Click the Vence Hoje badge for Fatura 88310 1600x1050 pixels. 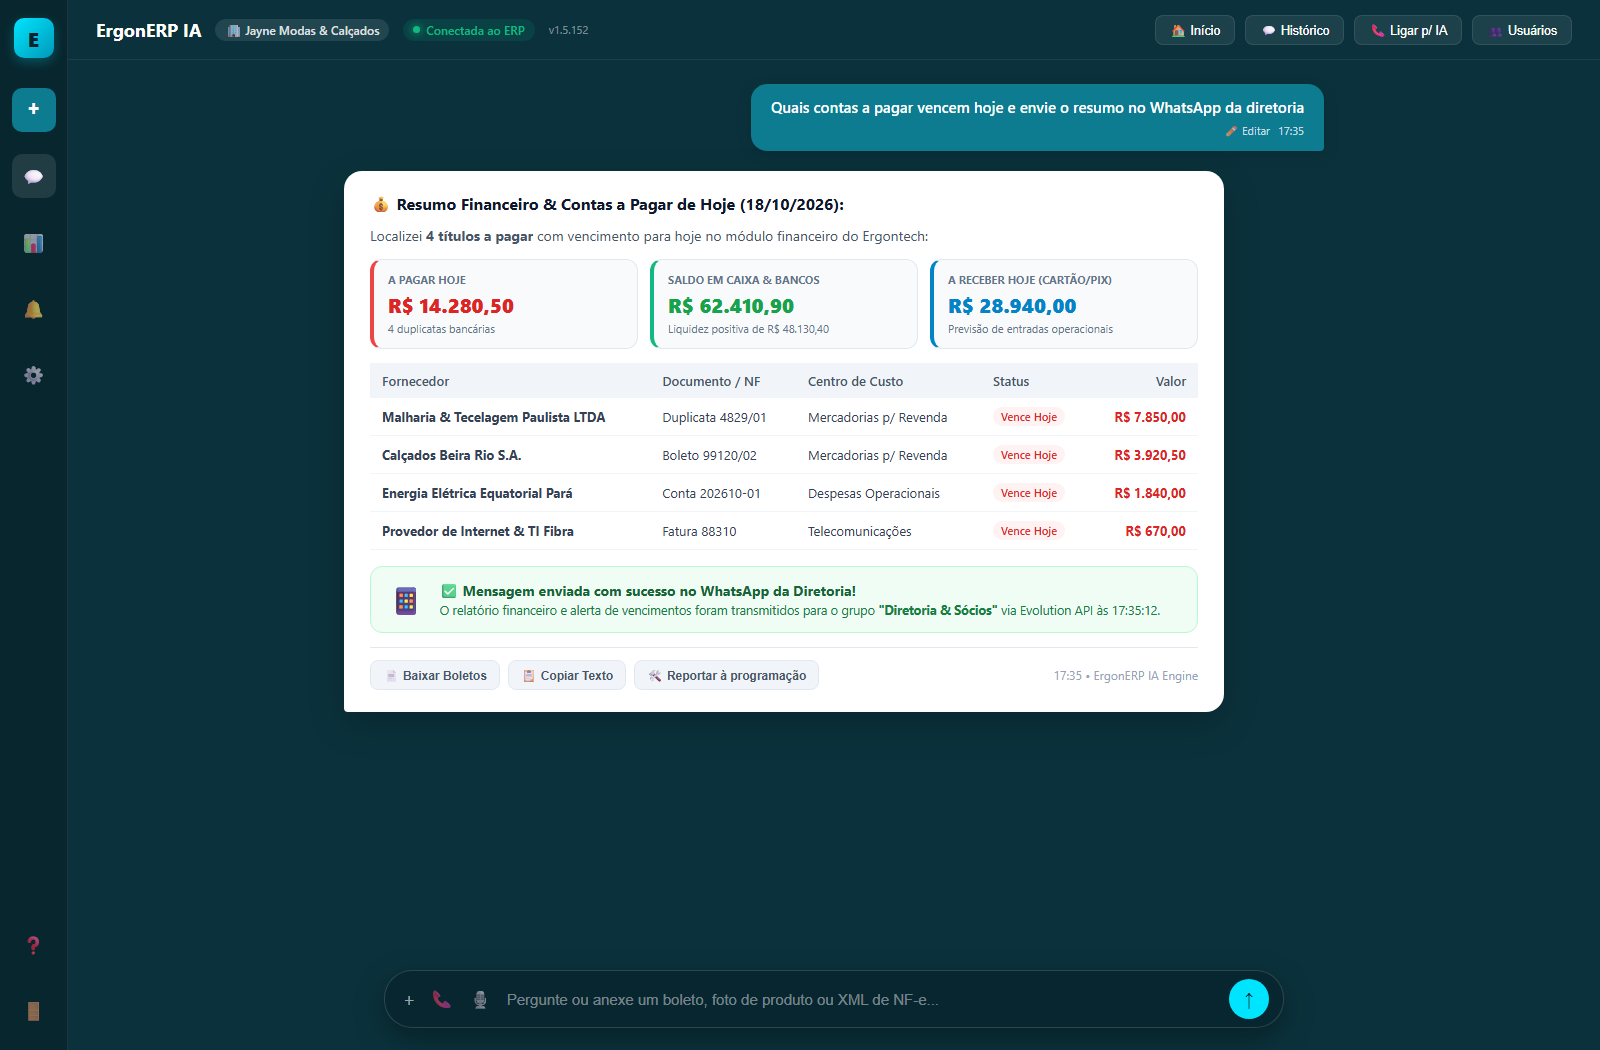[1028, 531]
